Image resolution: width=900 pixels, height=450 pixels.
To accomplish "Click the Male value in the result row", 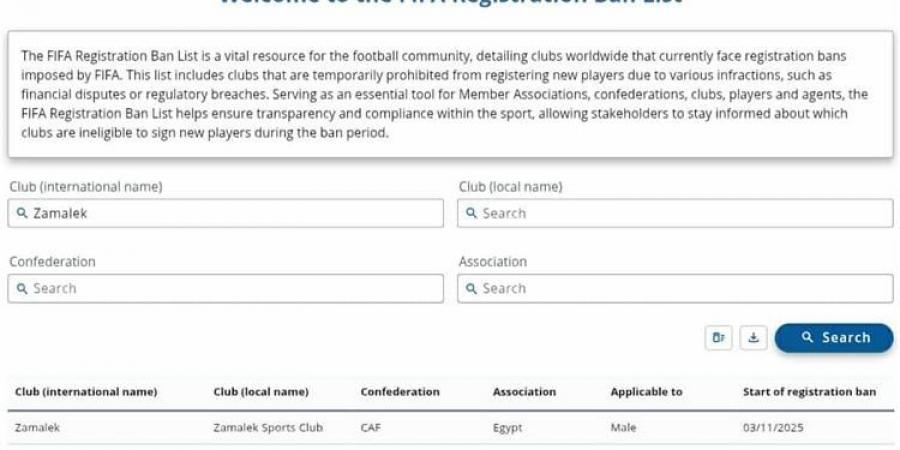I will click(623, 428).
